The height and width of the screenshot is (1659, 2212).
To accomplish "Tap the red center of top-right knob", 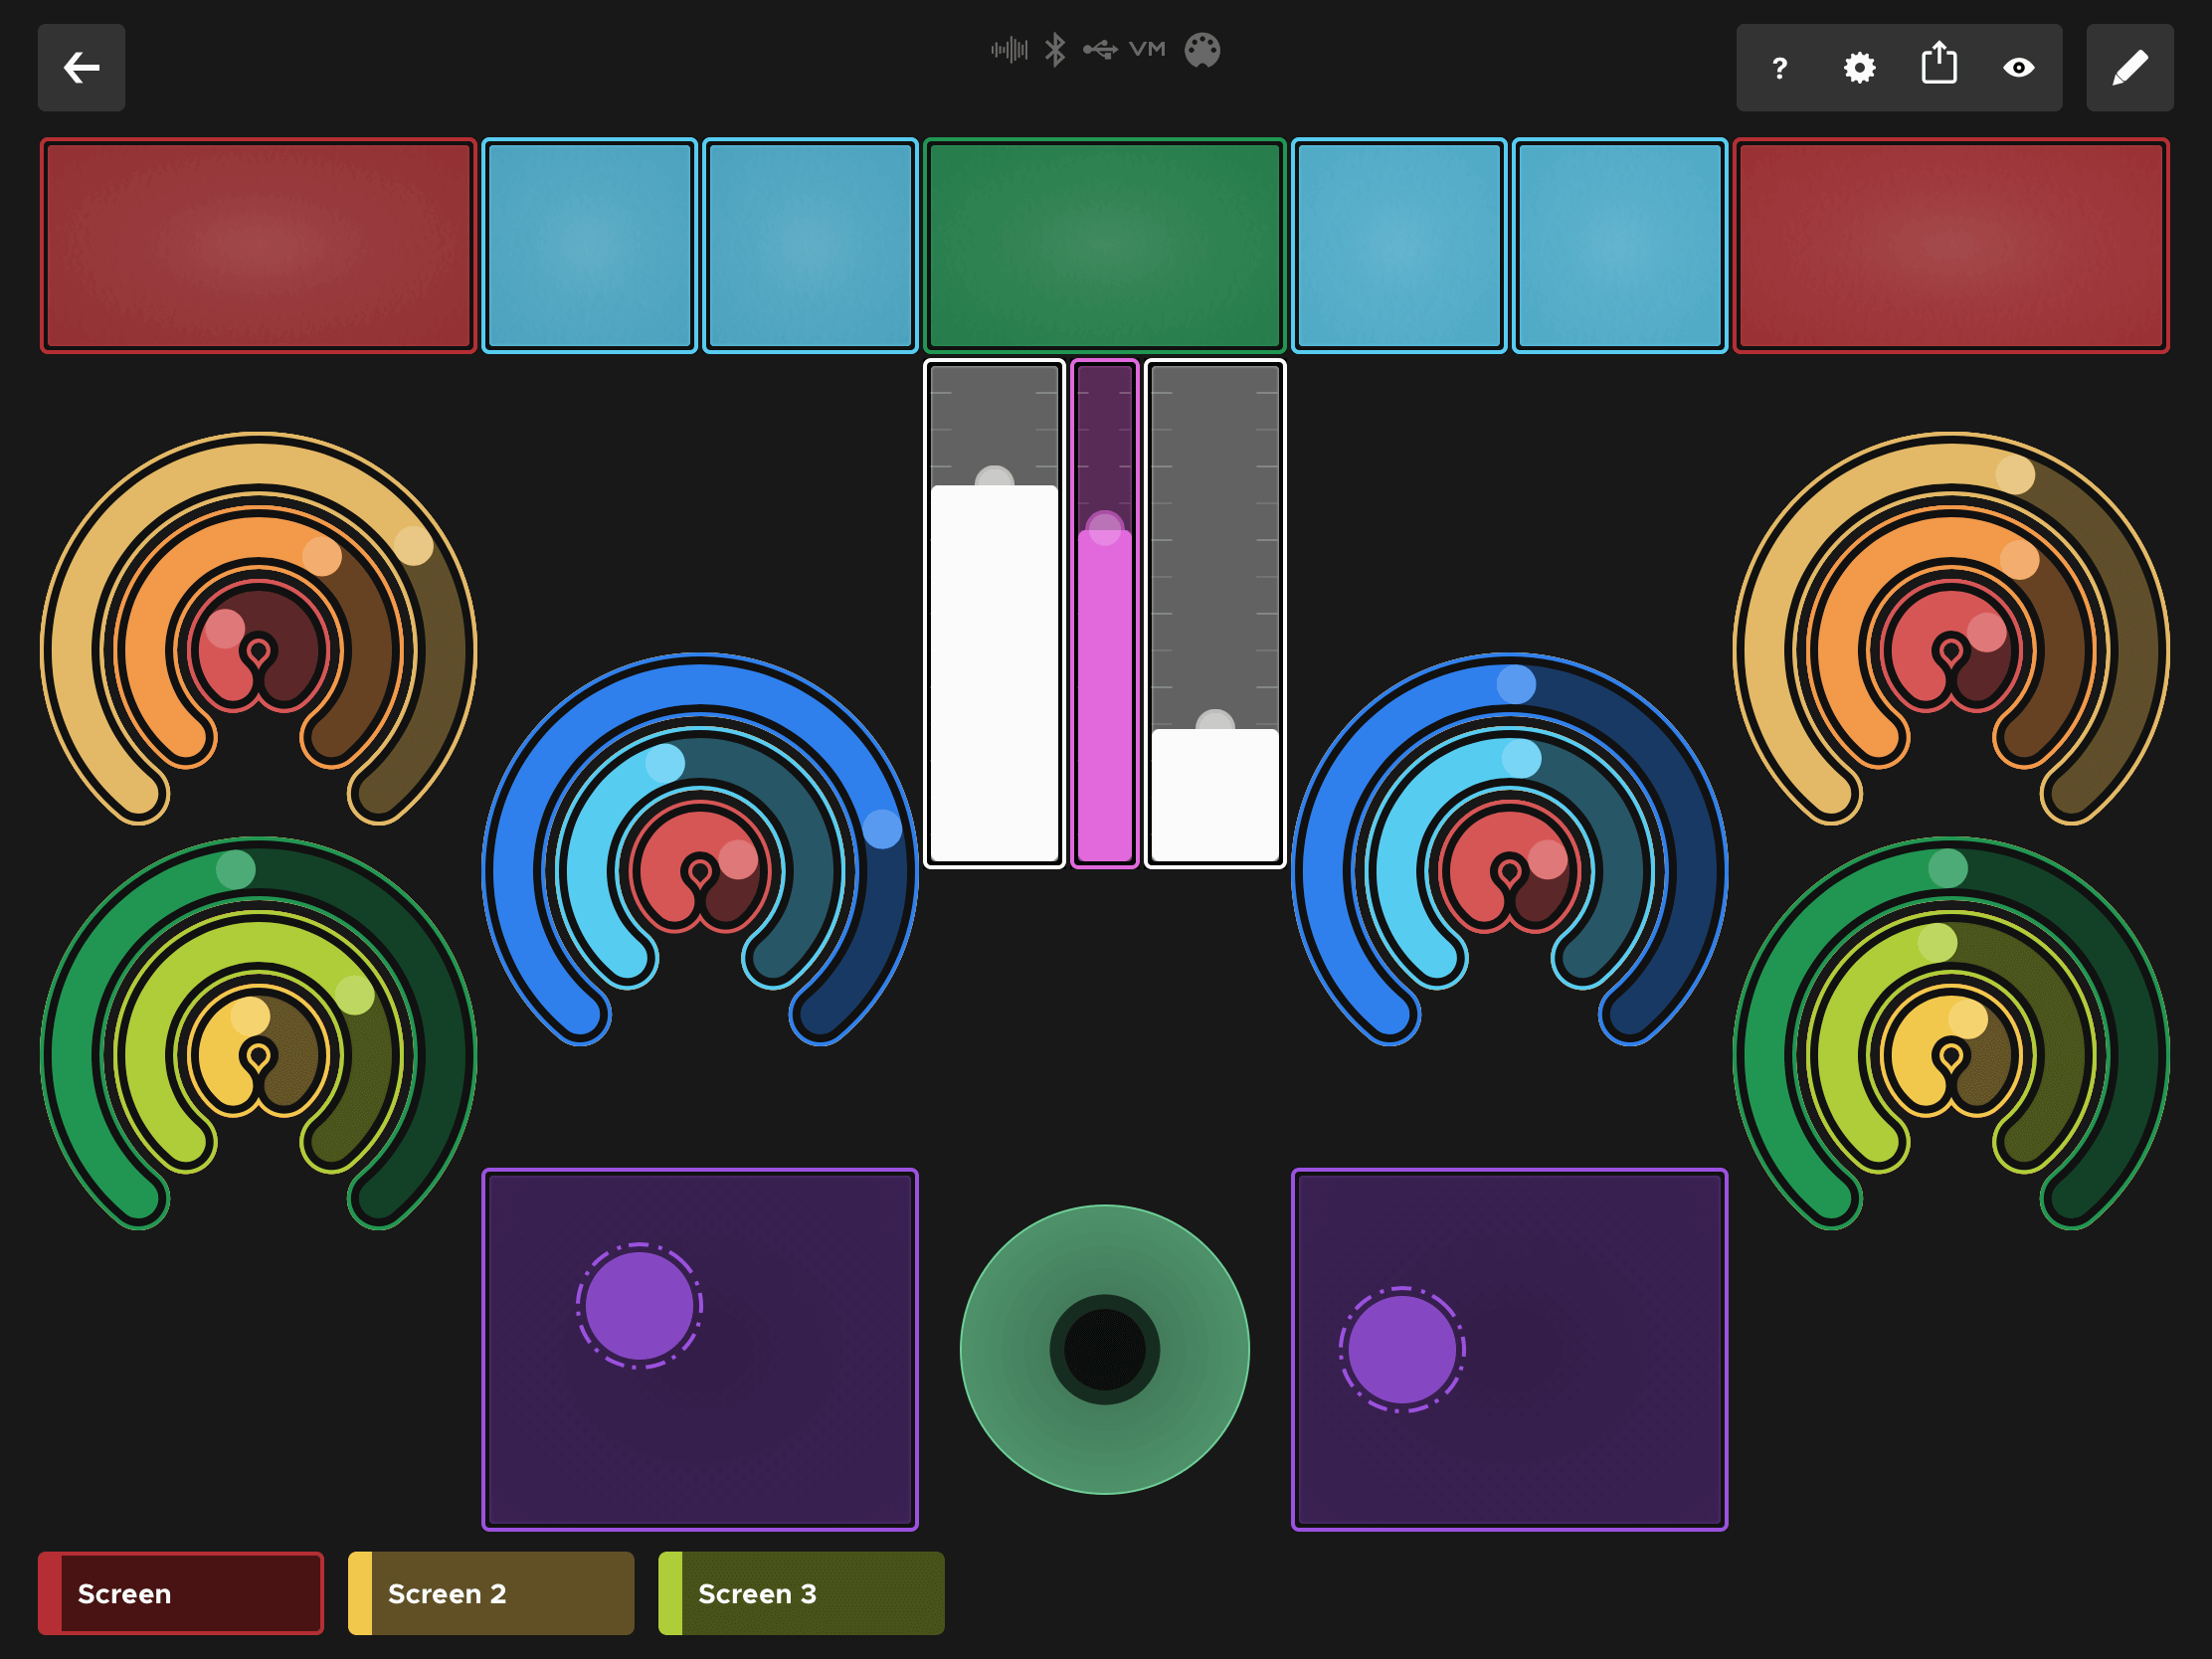I will click(x=1951, y=650).
